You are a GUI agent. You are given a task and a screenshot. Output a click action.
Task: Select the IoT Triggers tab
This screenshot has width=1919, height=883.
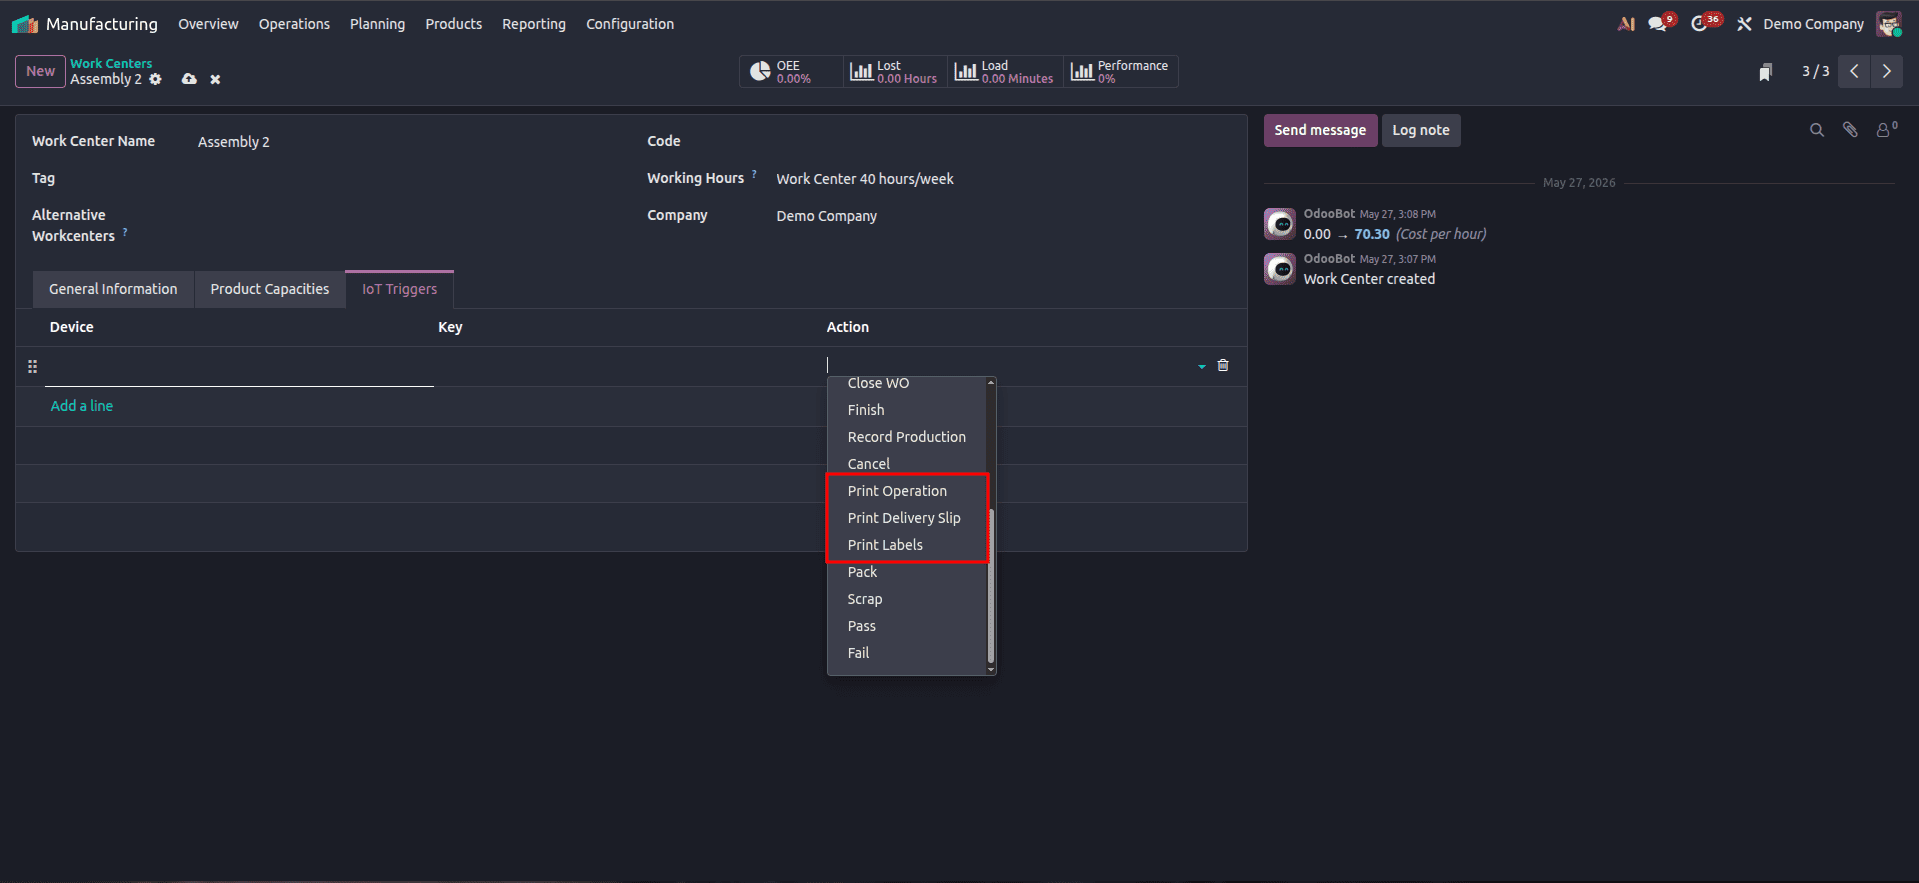(400, 289)
